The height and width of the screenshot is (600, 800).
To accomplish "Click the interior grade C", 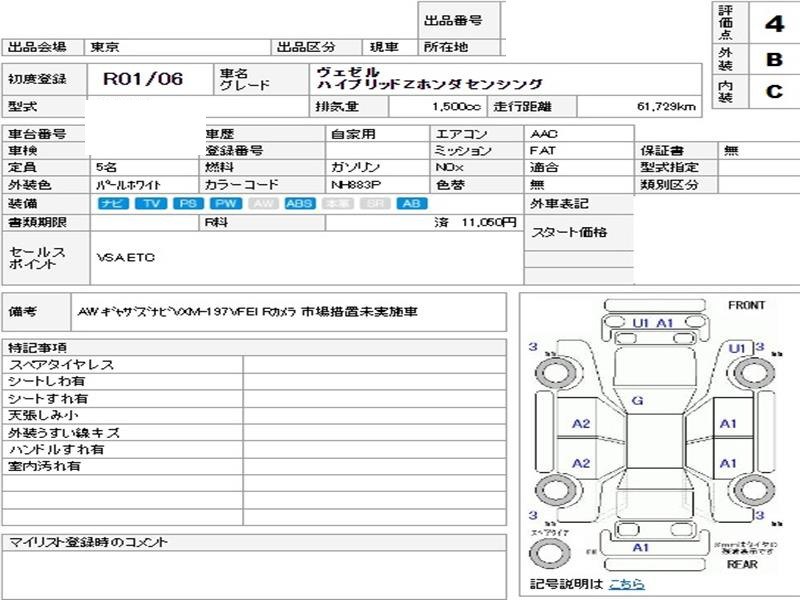I will (774, 92).
